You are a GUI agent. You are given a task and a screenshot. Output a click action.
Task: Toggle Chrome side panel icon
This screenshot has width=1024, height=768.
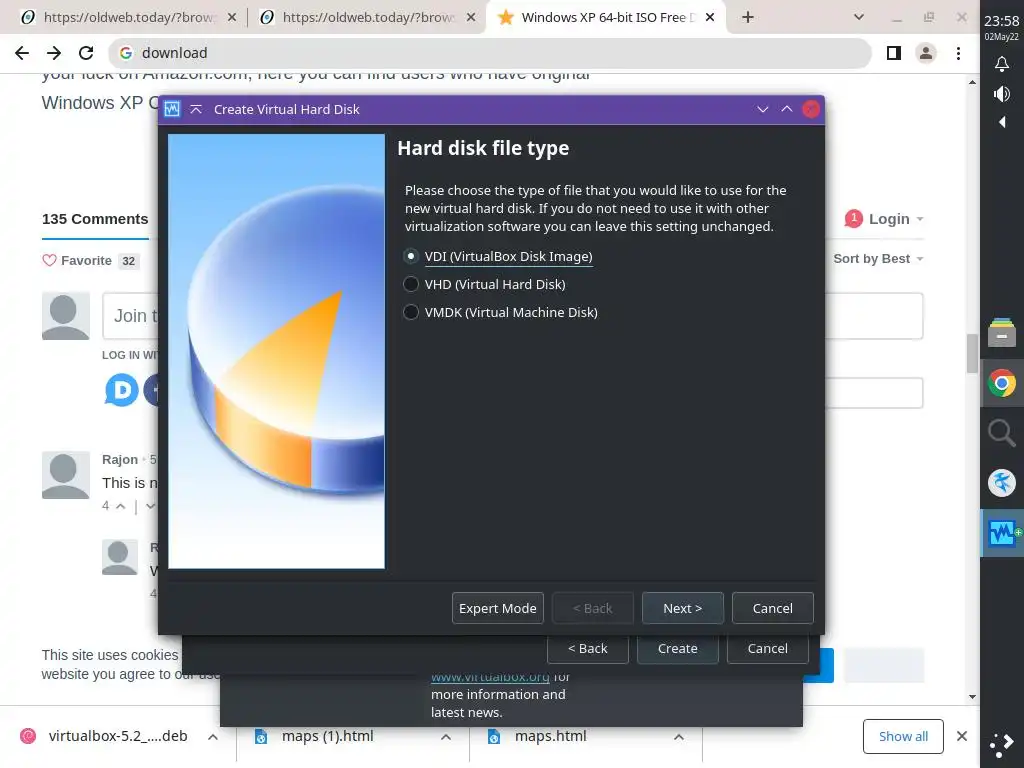coord(894,53)
